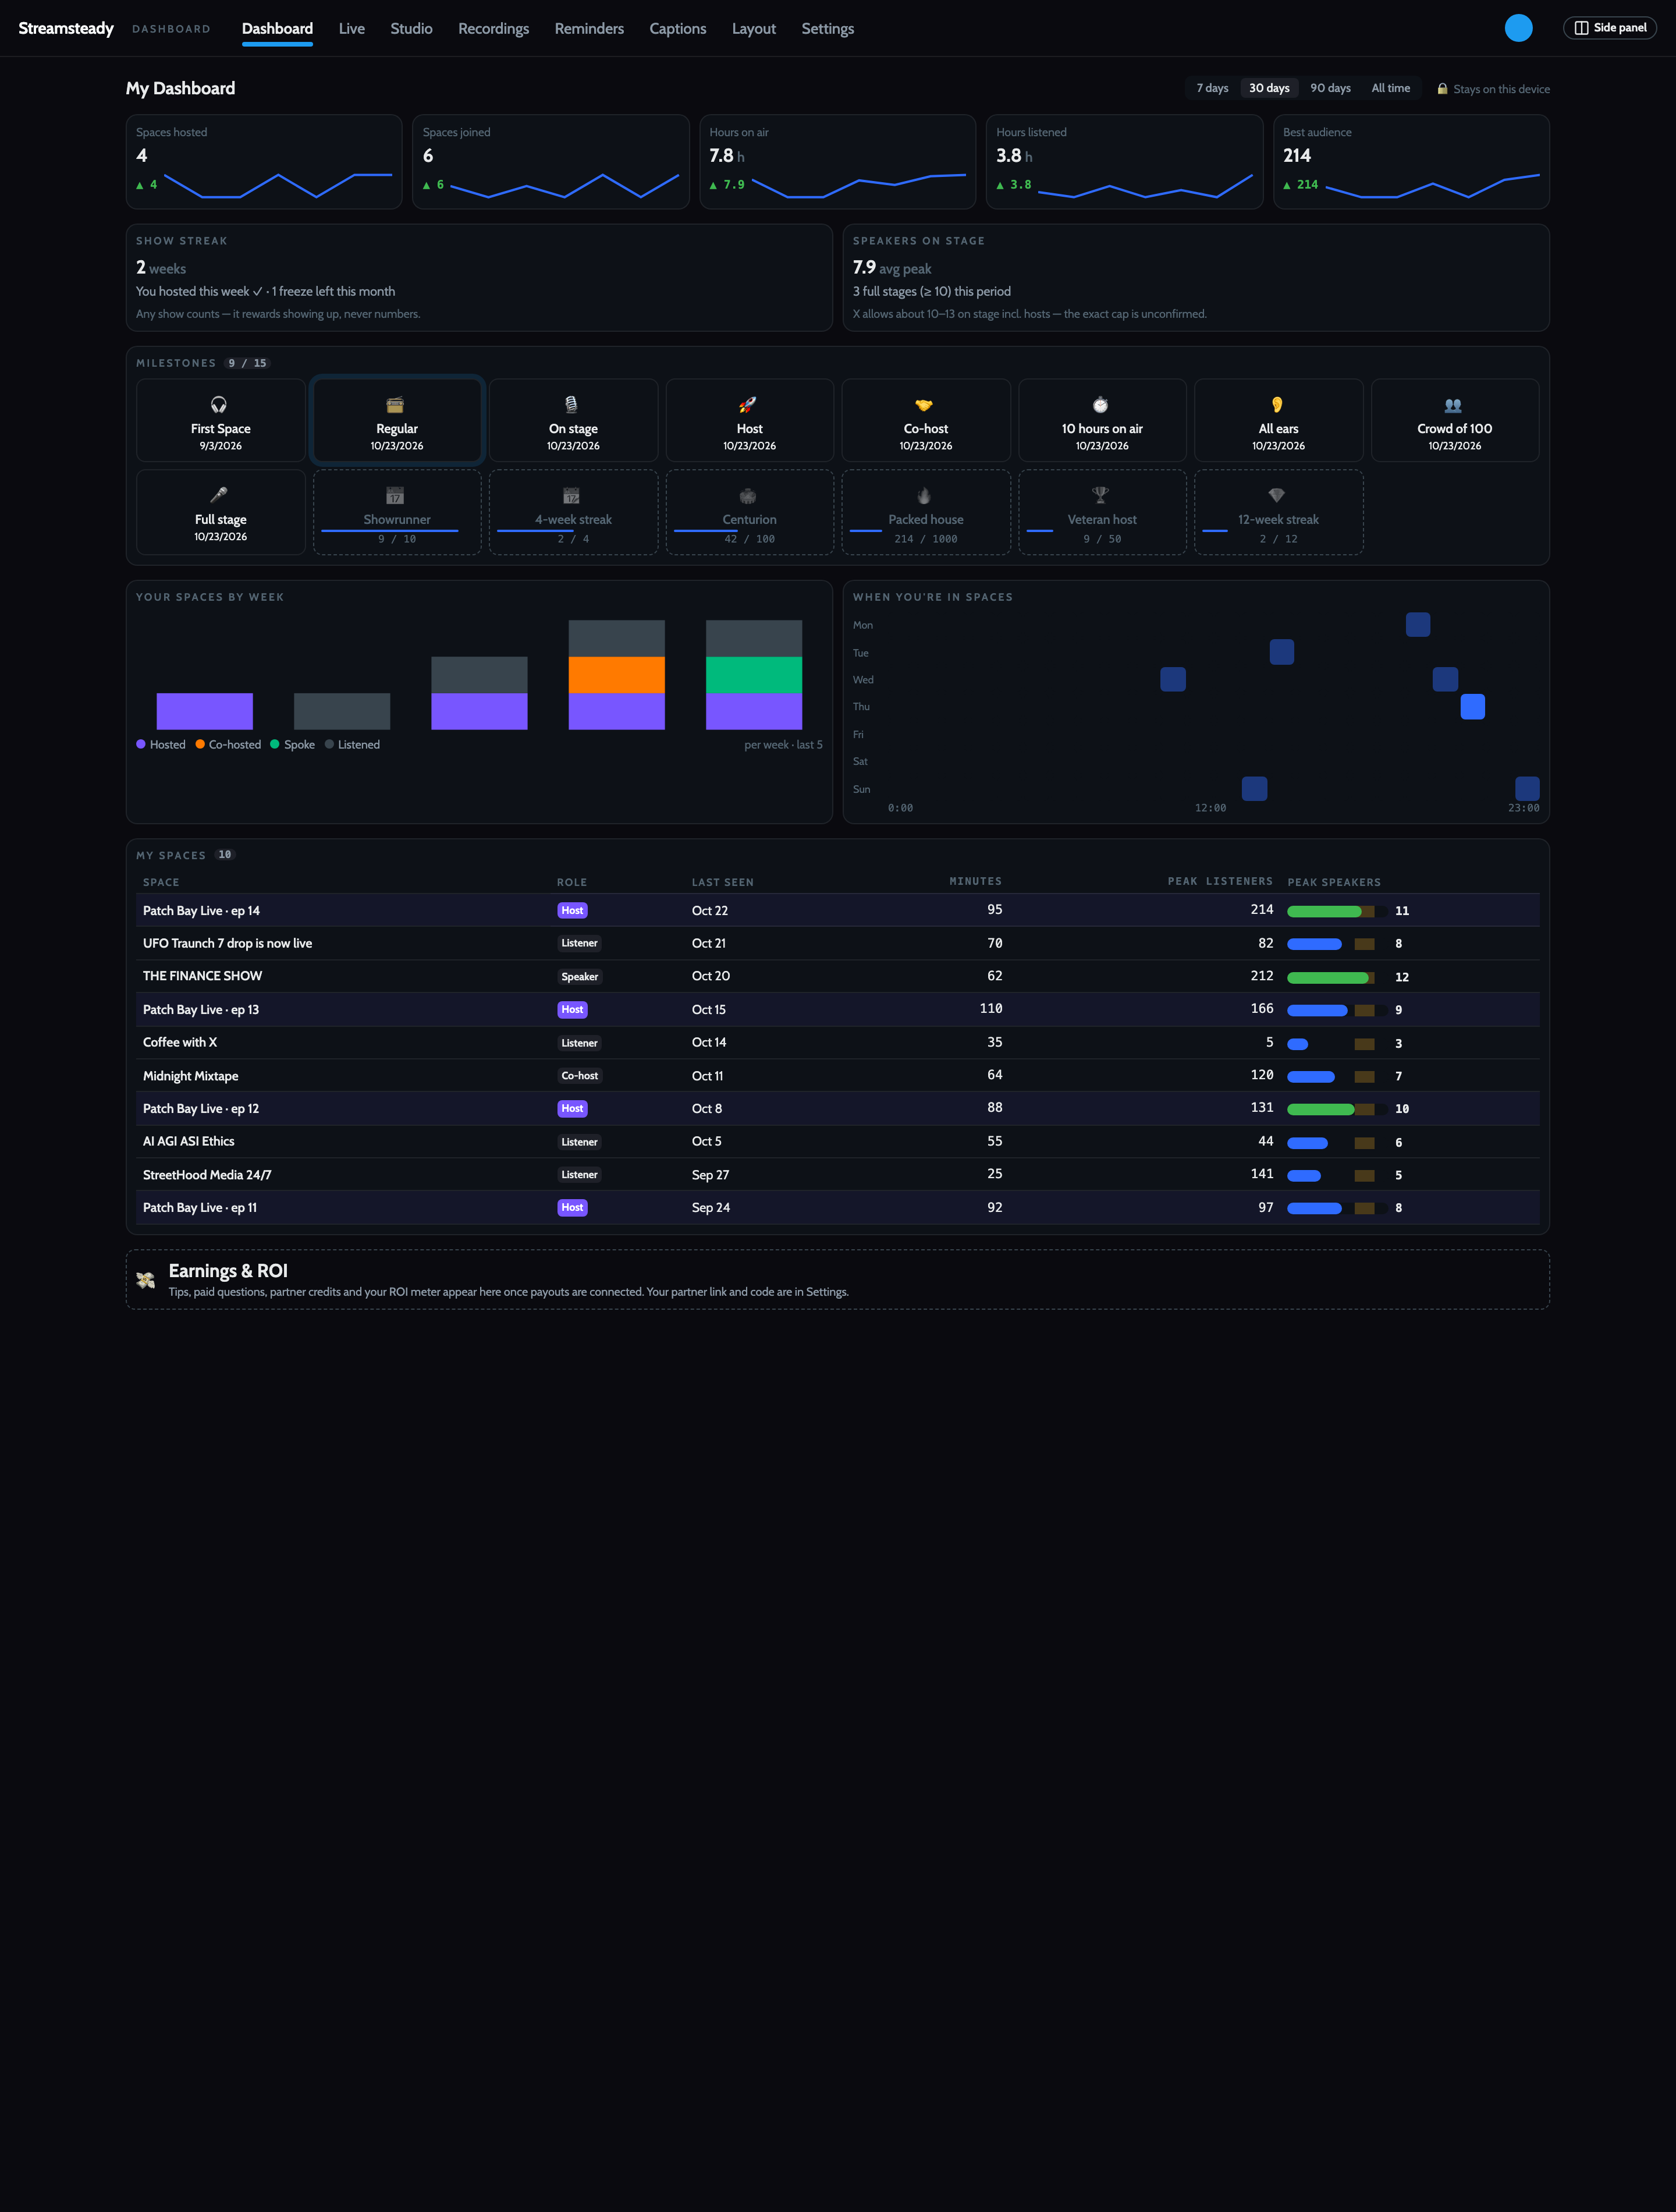Click the First Space headphones milestone icon
The width and height of the screenshot is (1676, 2212).
click(219, 405)
